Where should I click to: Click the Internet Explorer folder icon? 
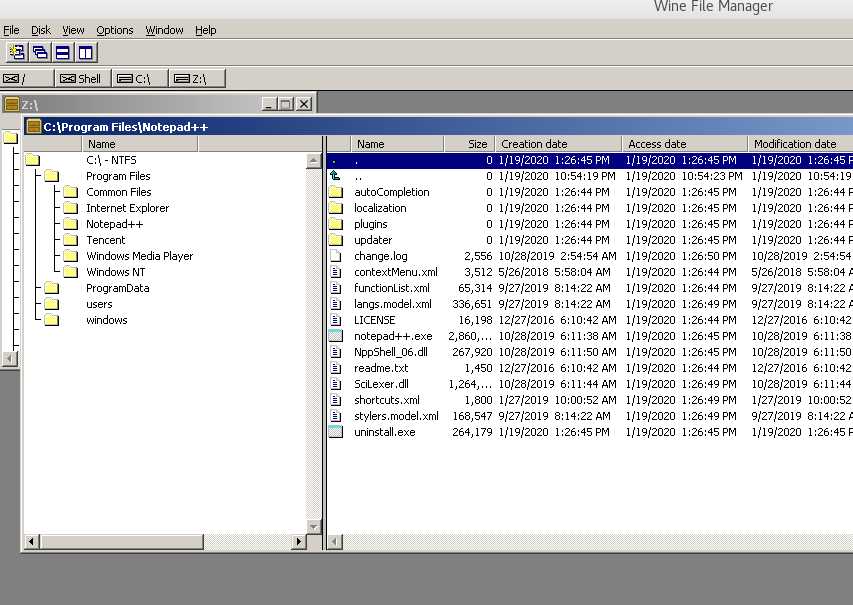(70, 208)
